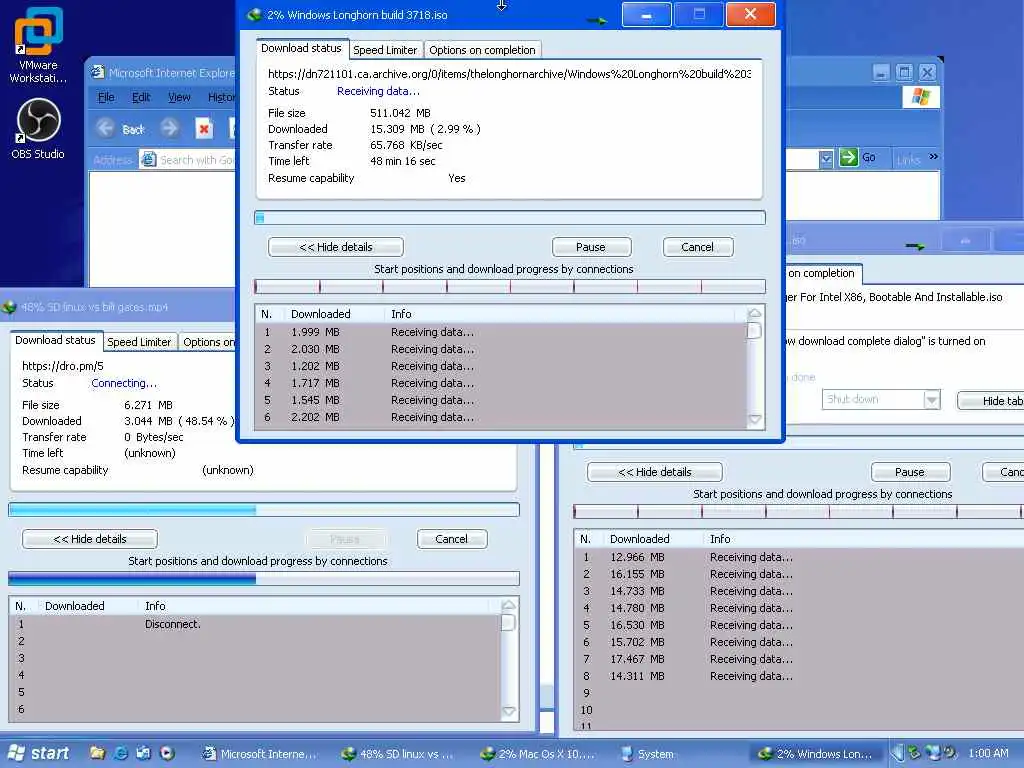Screen dimensions: 1024x768
Task: Click the Search with Google address field
Action: [186, 160]
